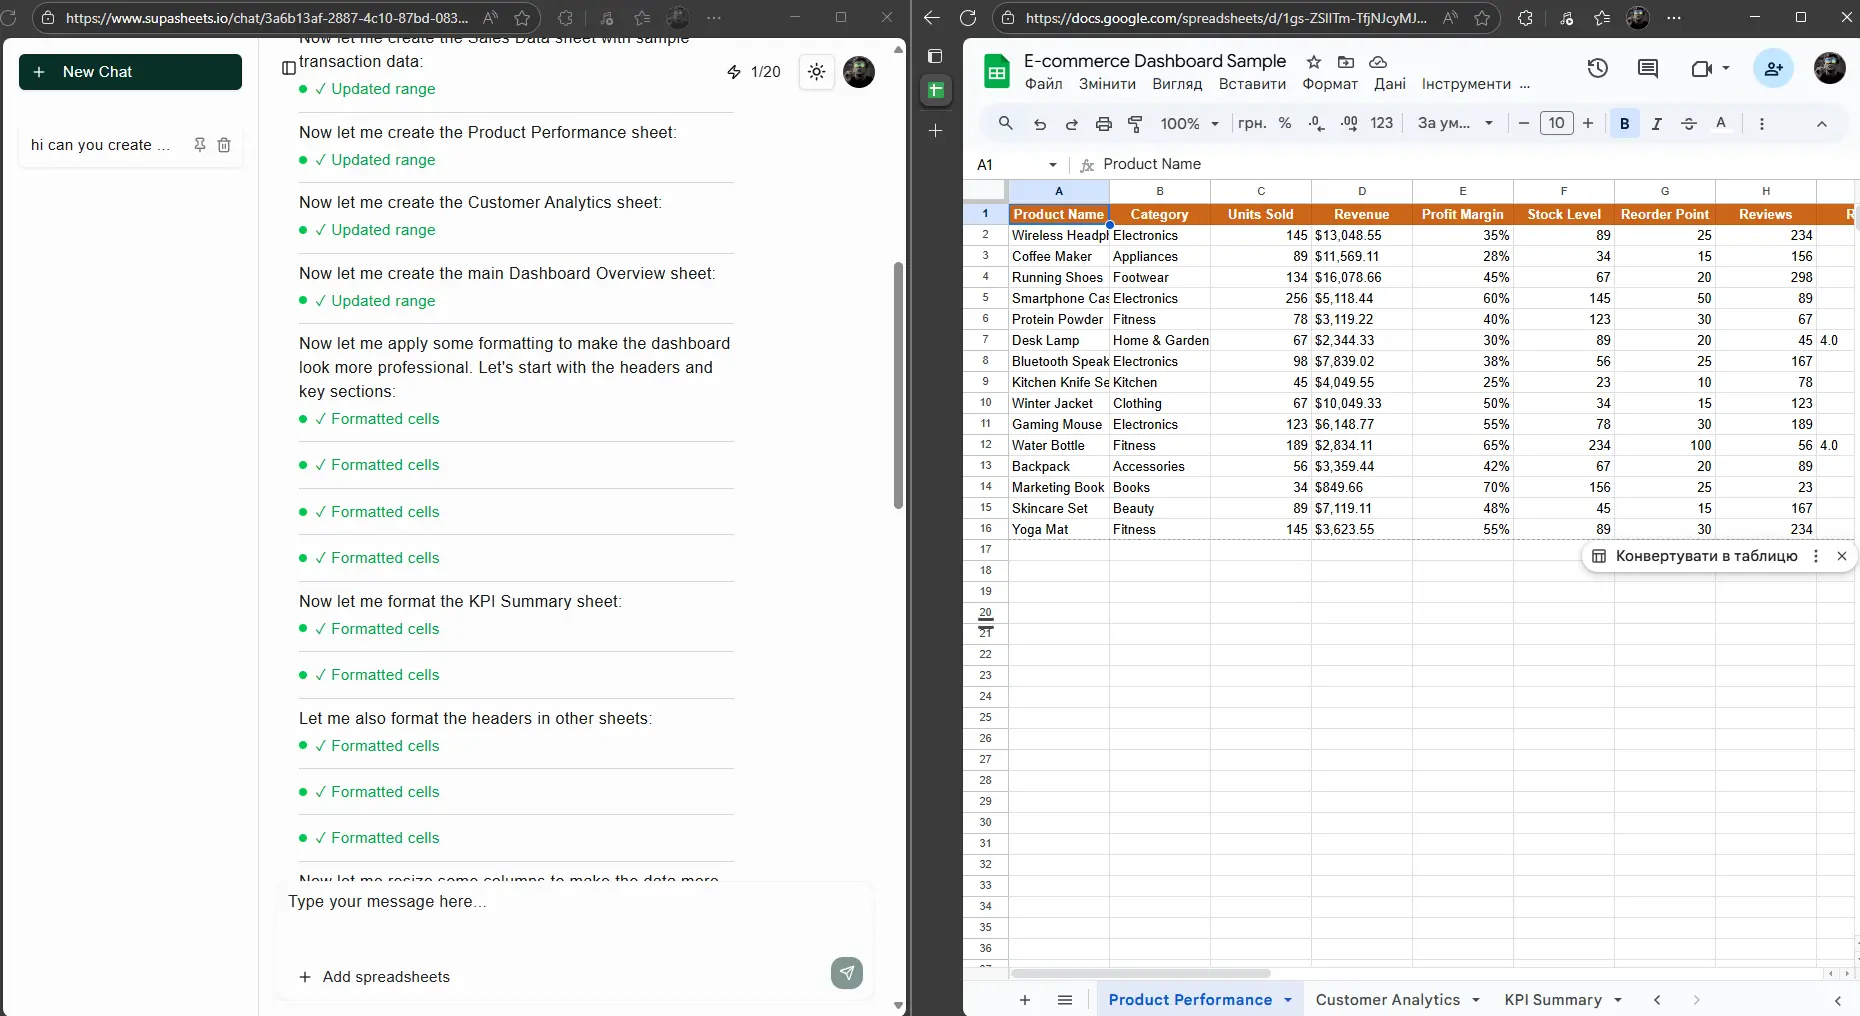Toggle bold formatting in Sheets
The width and height of the screenshot is (1860, 1016).
(x=1624, y=124)
